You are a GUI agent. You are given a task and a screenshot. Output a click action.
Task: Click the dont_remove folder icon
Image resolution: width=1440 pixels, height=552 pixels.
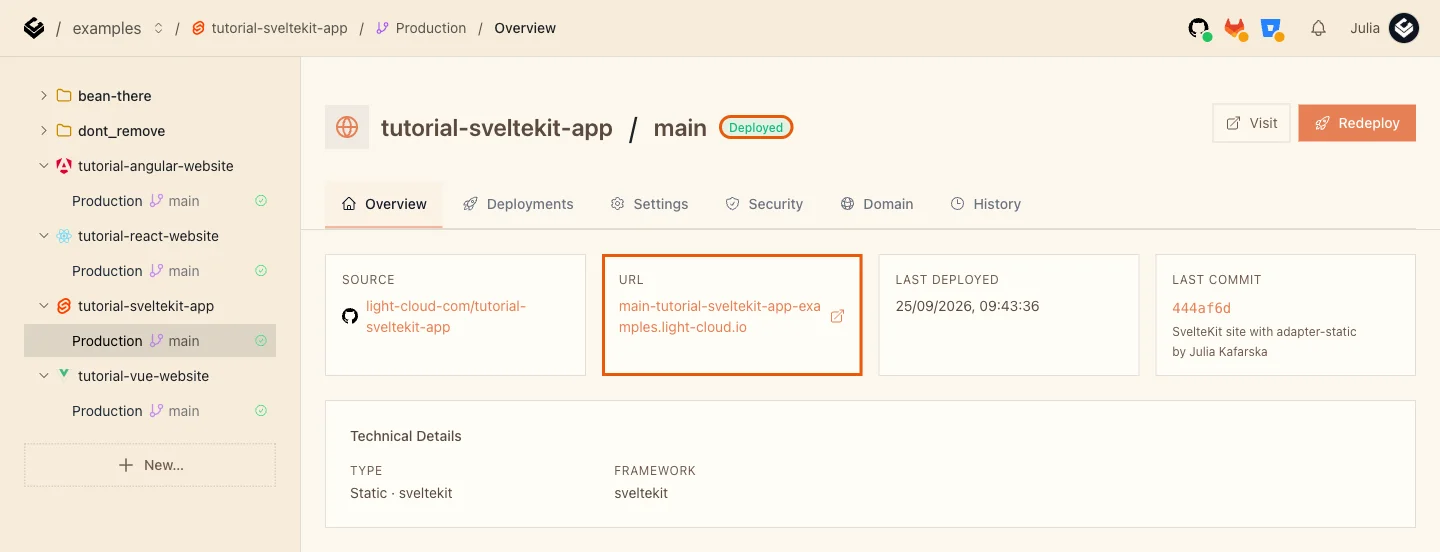tap(64, 131)
